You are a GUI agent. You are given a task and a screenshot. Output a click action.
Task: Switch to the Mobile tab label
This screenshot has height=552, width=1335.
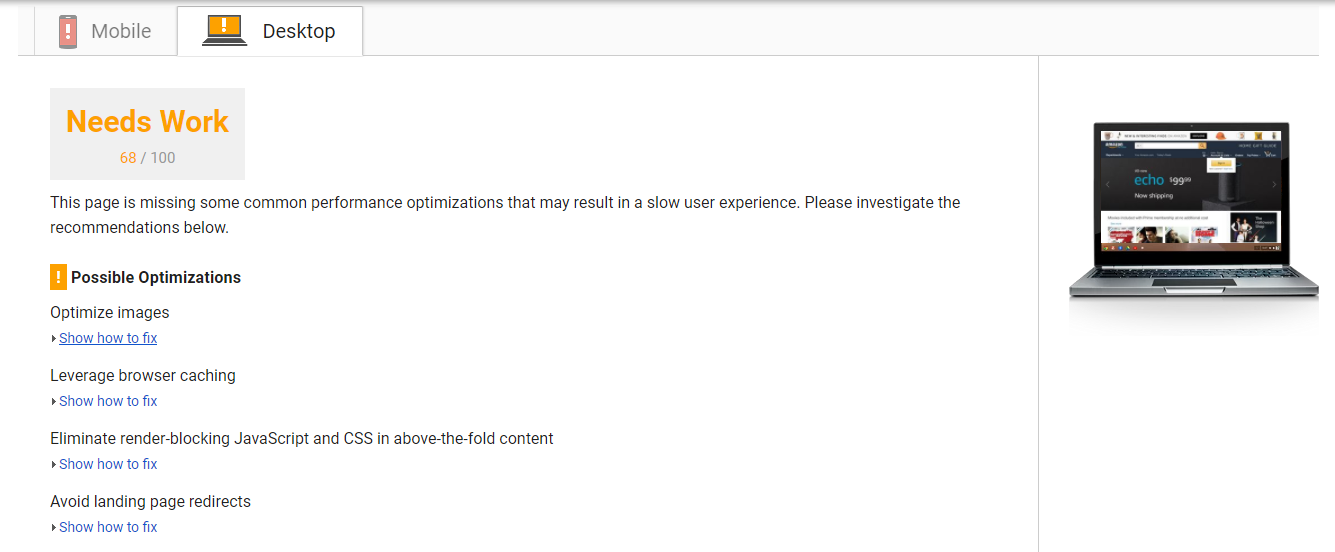[x=121, y=31]
